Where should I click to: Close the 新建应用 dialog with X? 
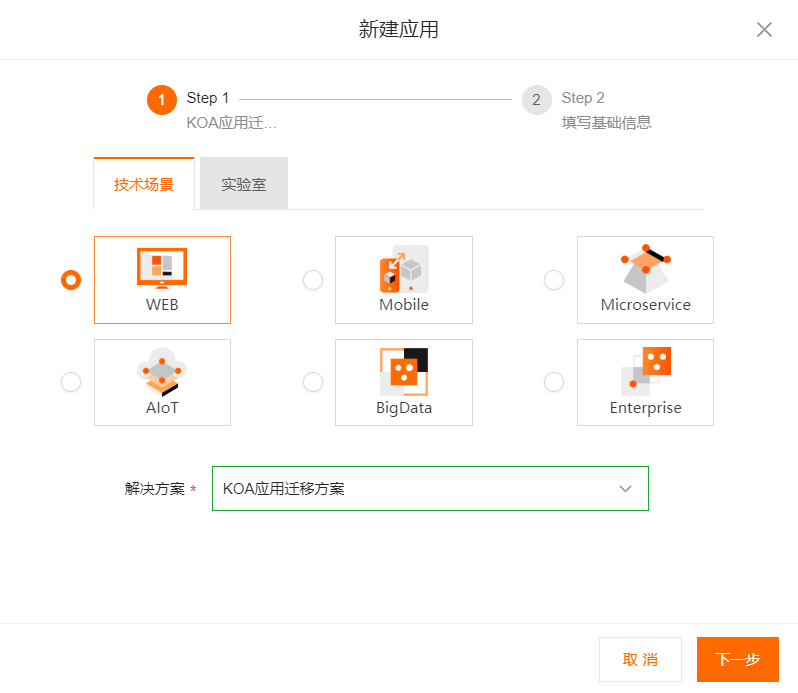coord(764,30)
